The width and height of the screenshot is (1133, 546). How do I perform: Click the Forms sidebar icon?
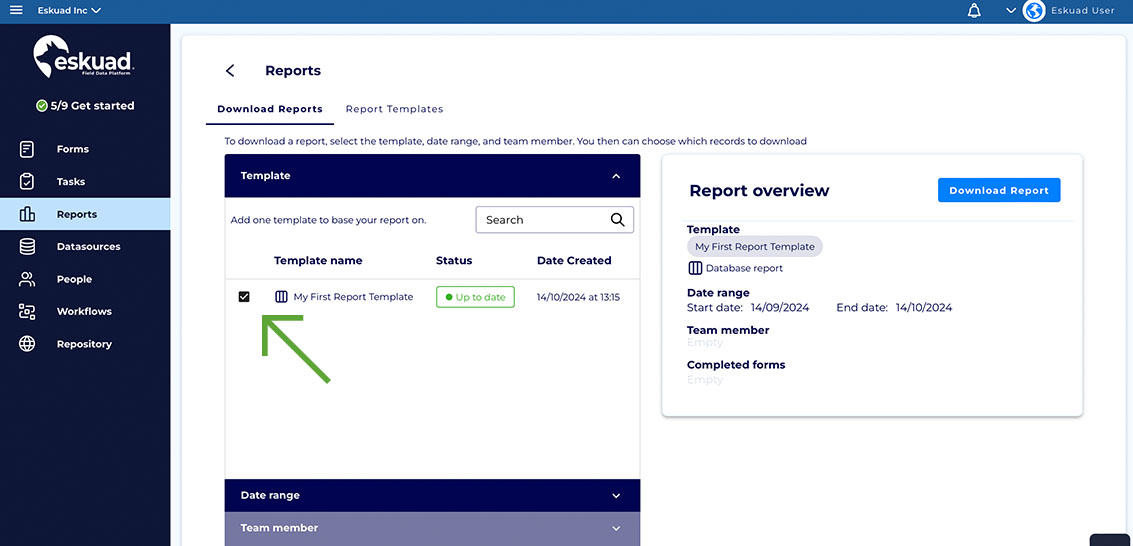tap(27, 149)
